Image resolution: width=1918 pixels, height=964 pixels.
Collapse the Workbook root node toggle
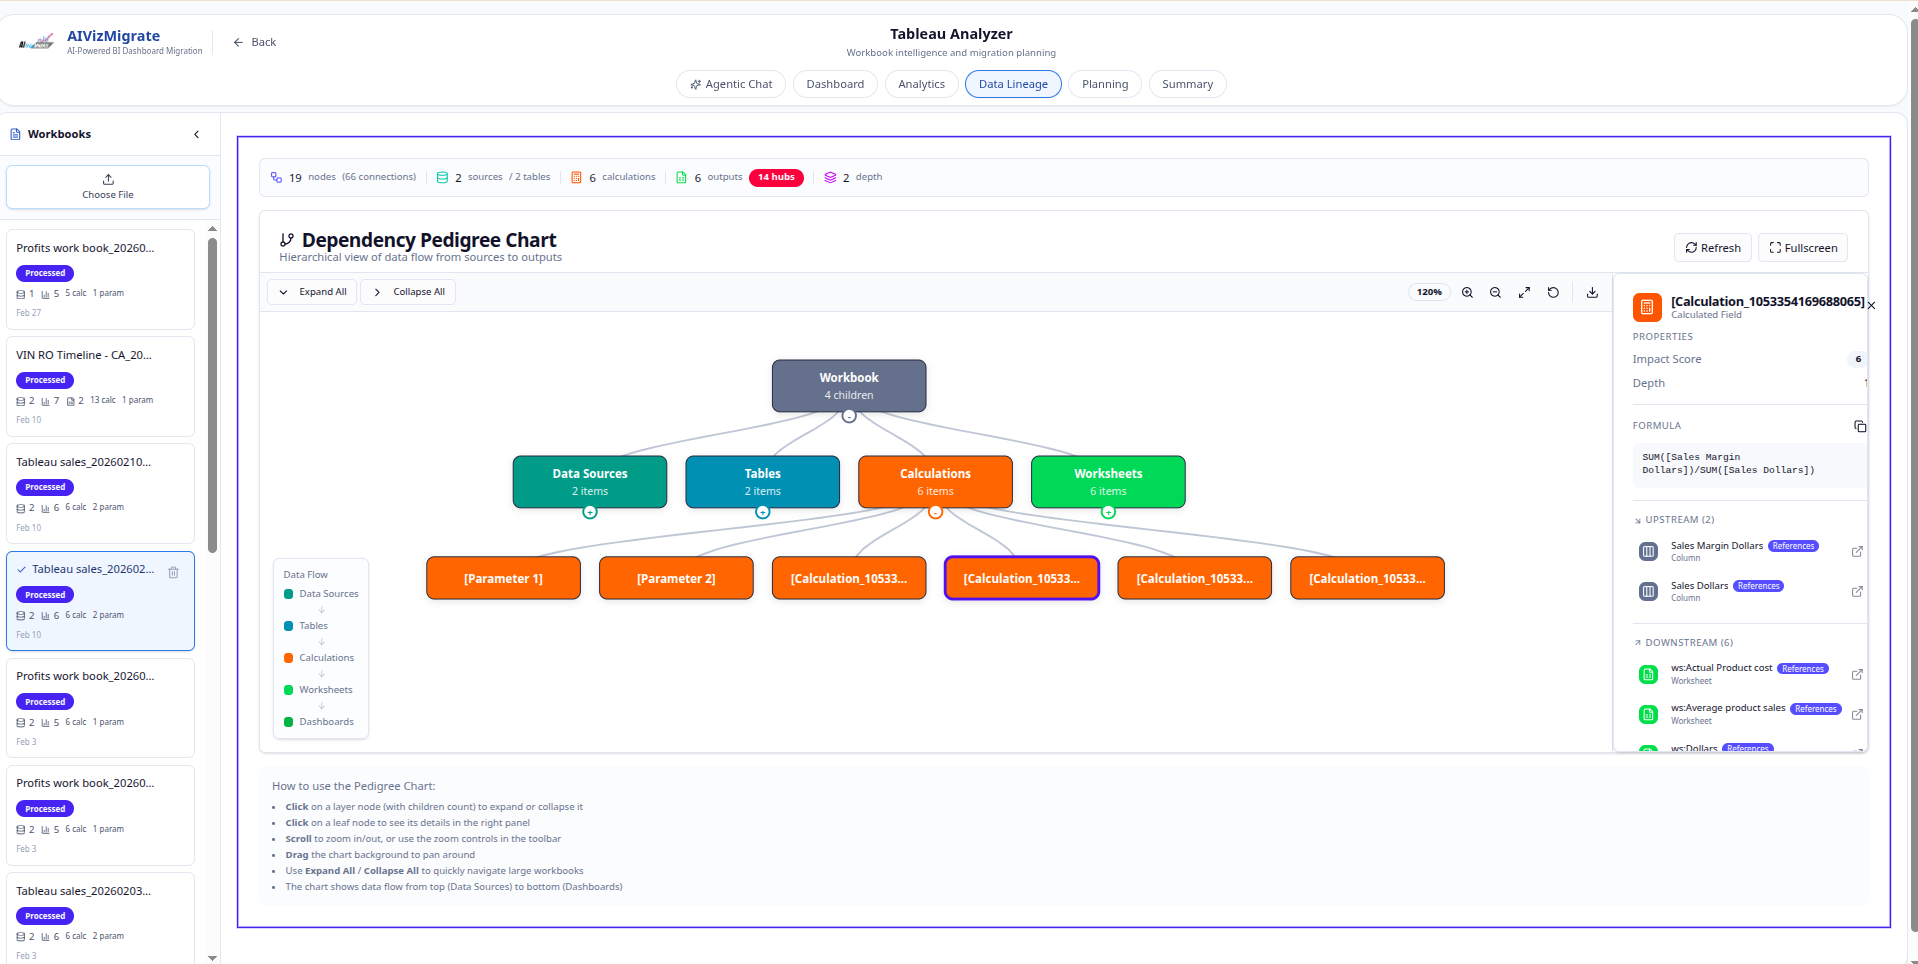(849, 416)
